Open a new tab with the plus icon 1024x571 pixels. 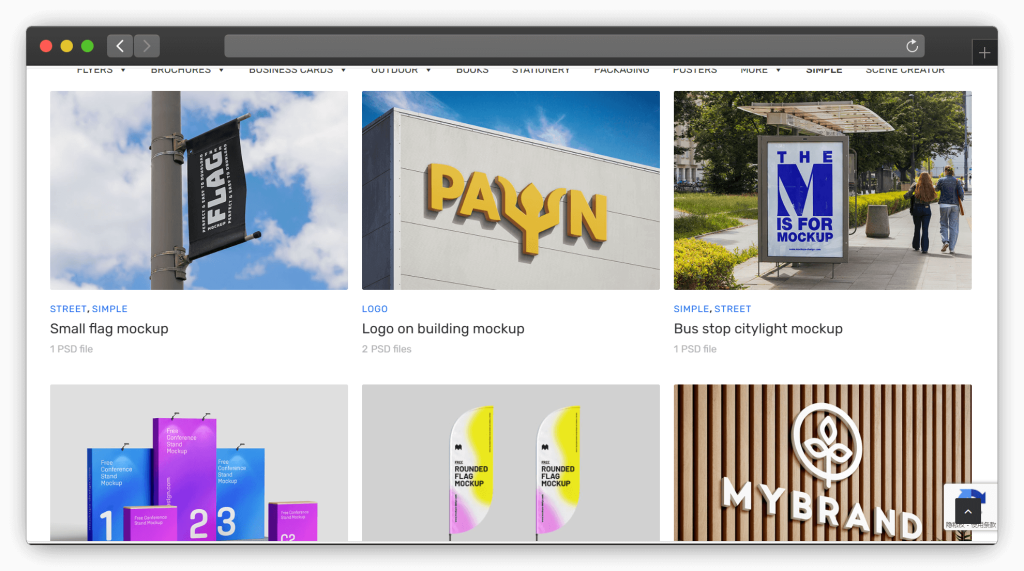[x=984, y=53]
